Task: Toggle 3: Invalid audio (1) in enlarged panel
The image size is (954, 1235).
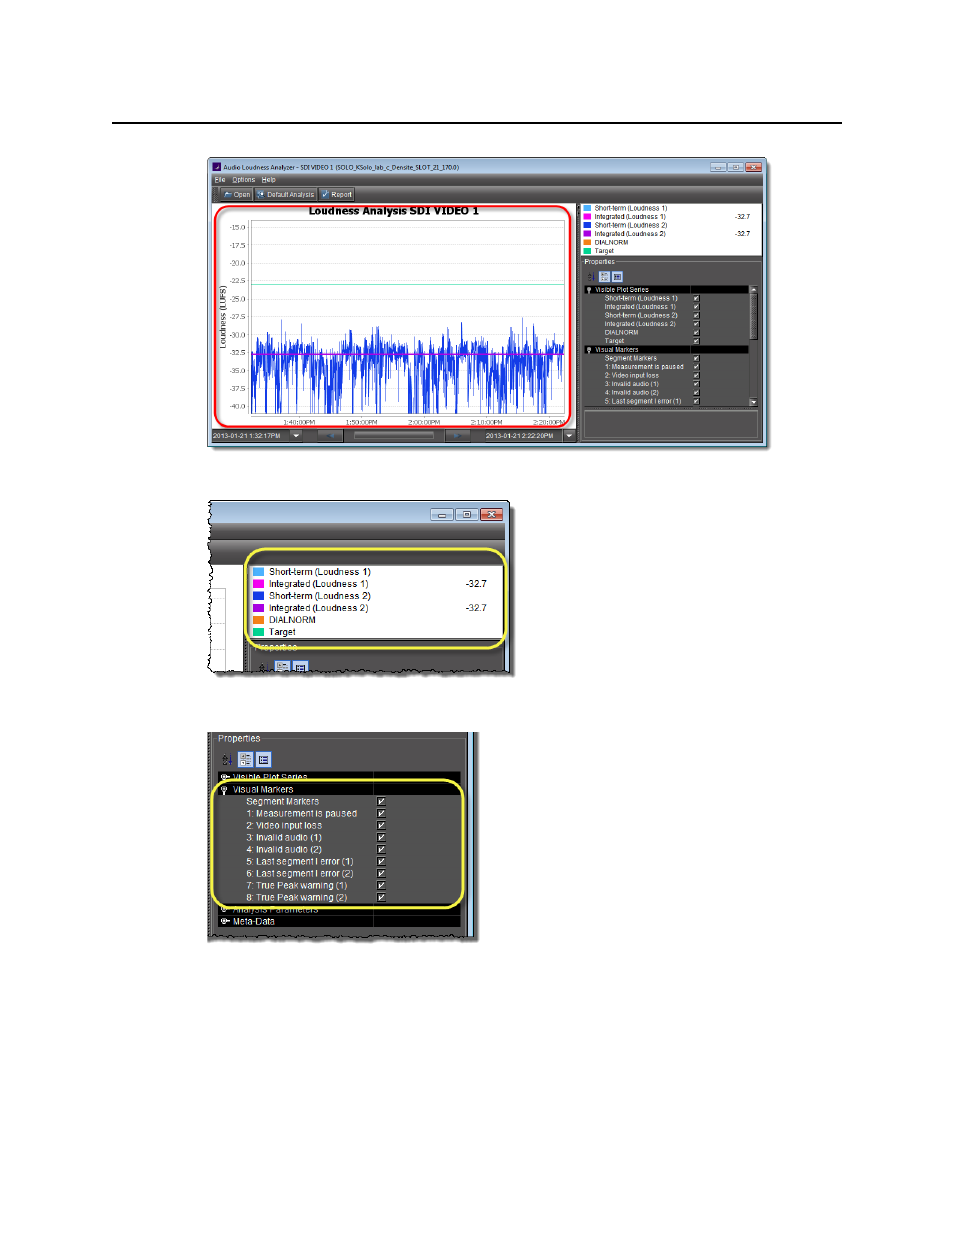Action: point(381,837)
